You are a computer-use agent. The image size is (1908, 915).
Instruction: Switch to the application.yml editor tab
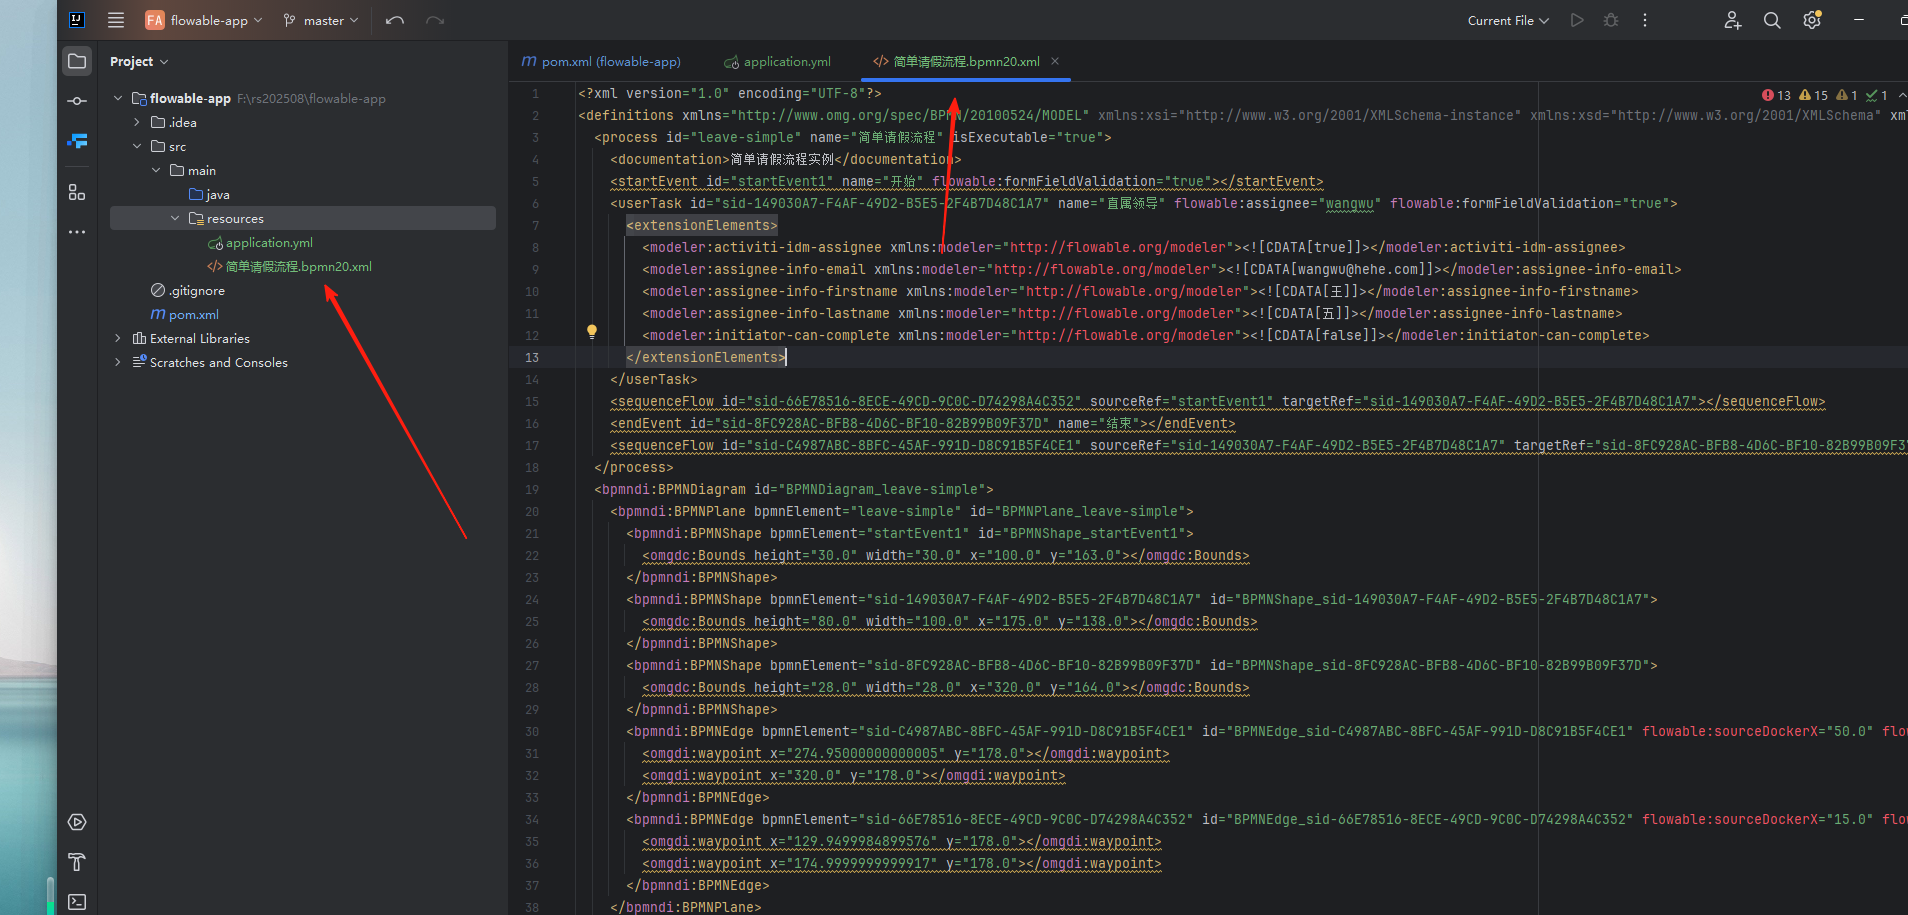(x=786, y=61)
